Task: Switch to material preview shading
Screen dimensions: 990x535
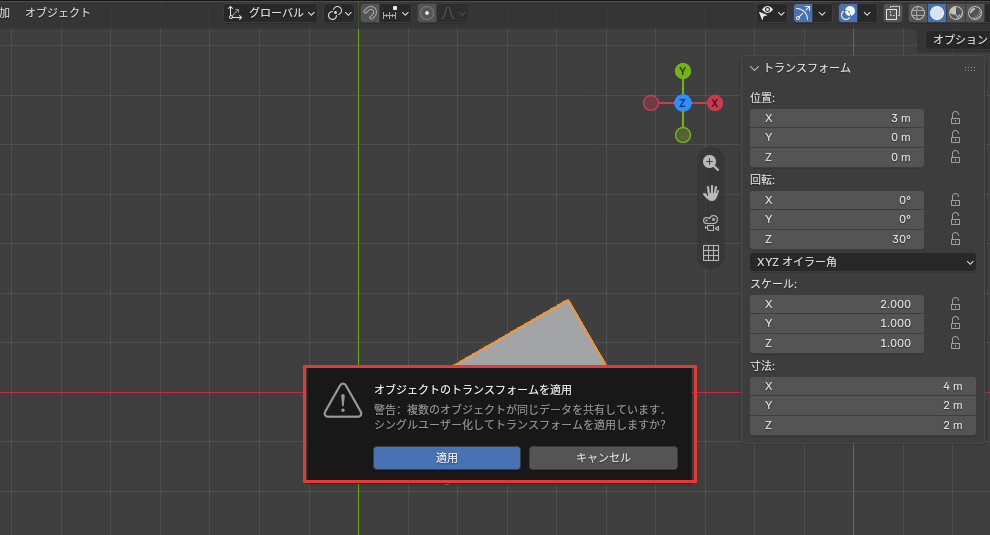Action: (x=956, y=13)
